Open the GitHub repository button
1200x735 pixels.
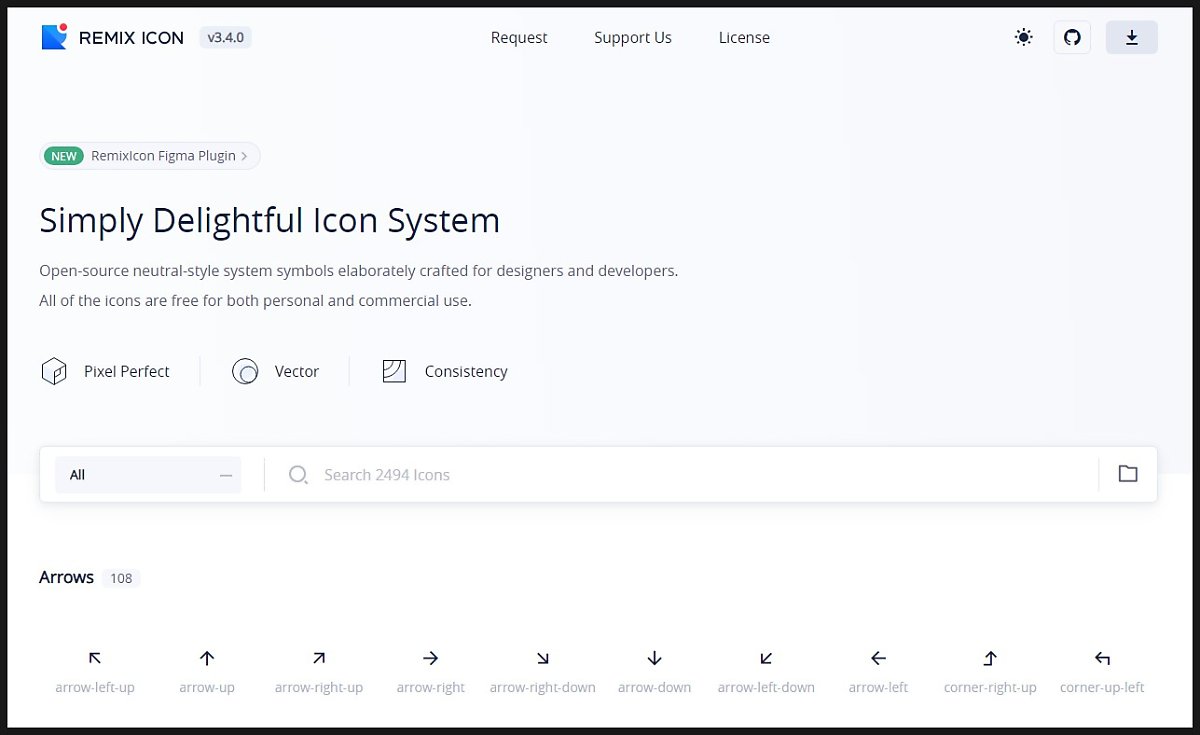pos(1072,37)
